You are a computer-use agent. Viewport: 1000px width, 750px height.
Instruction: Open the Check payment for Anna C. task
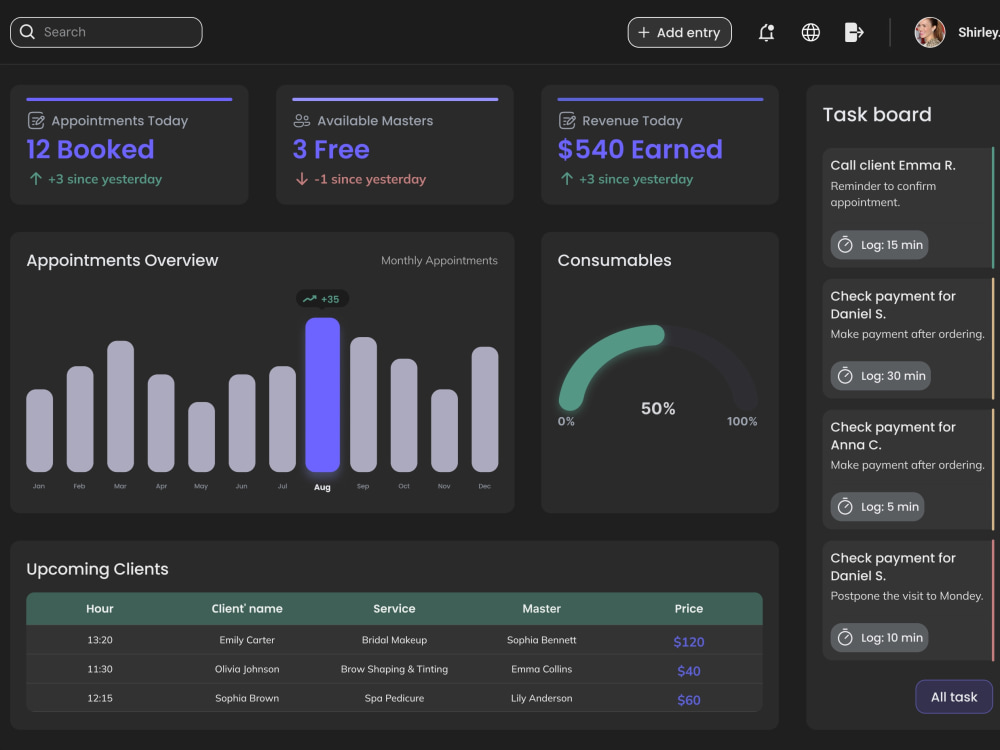pos(908,469)
